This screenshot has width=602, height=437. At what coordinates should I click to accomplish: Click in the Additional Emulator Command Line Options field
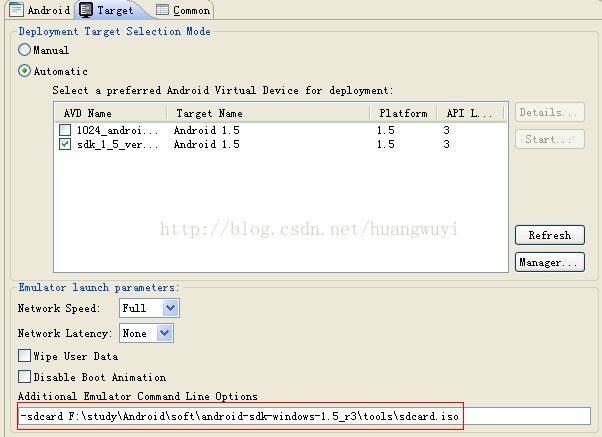304,416
